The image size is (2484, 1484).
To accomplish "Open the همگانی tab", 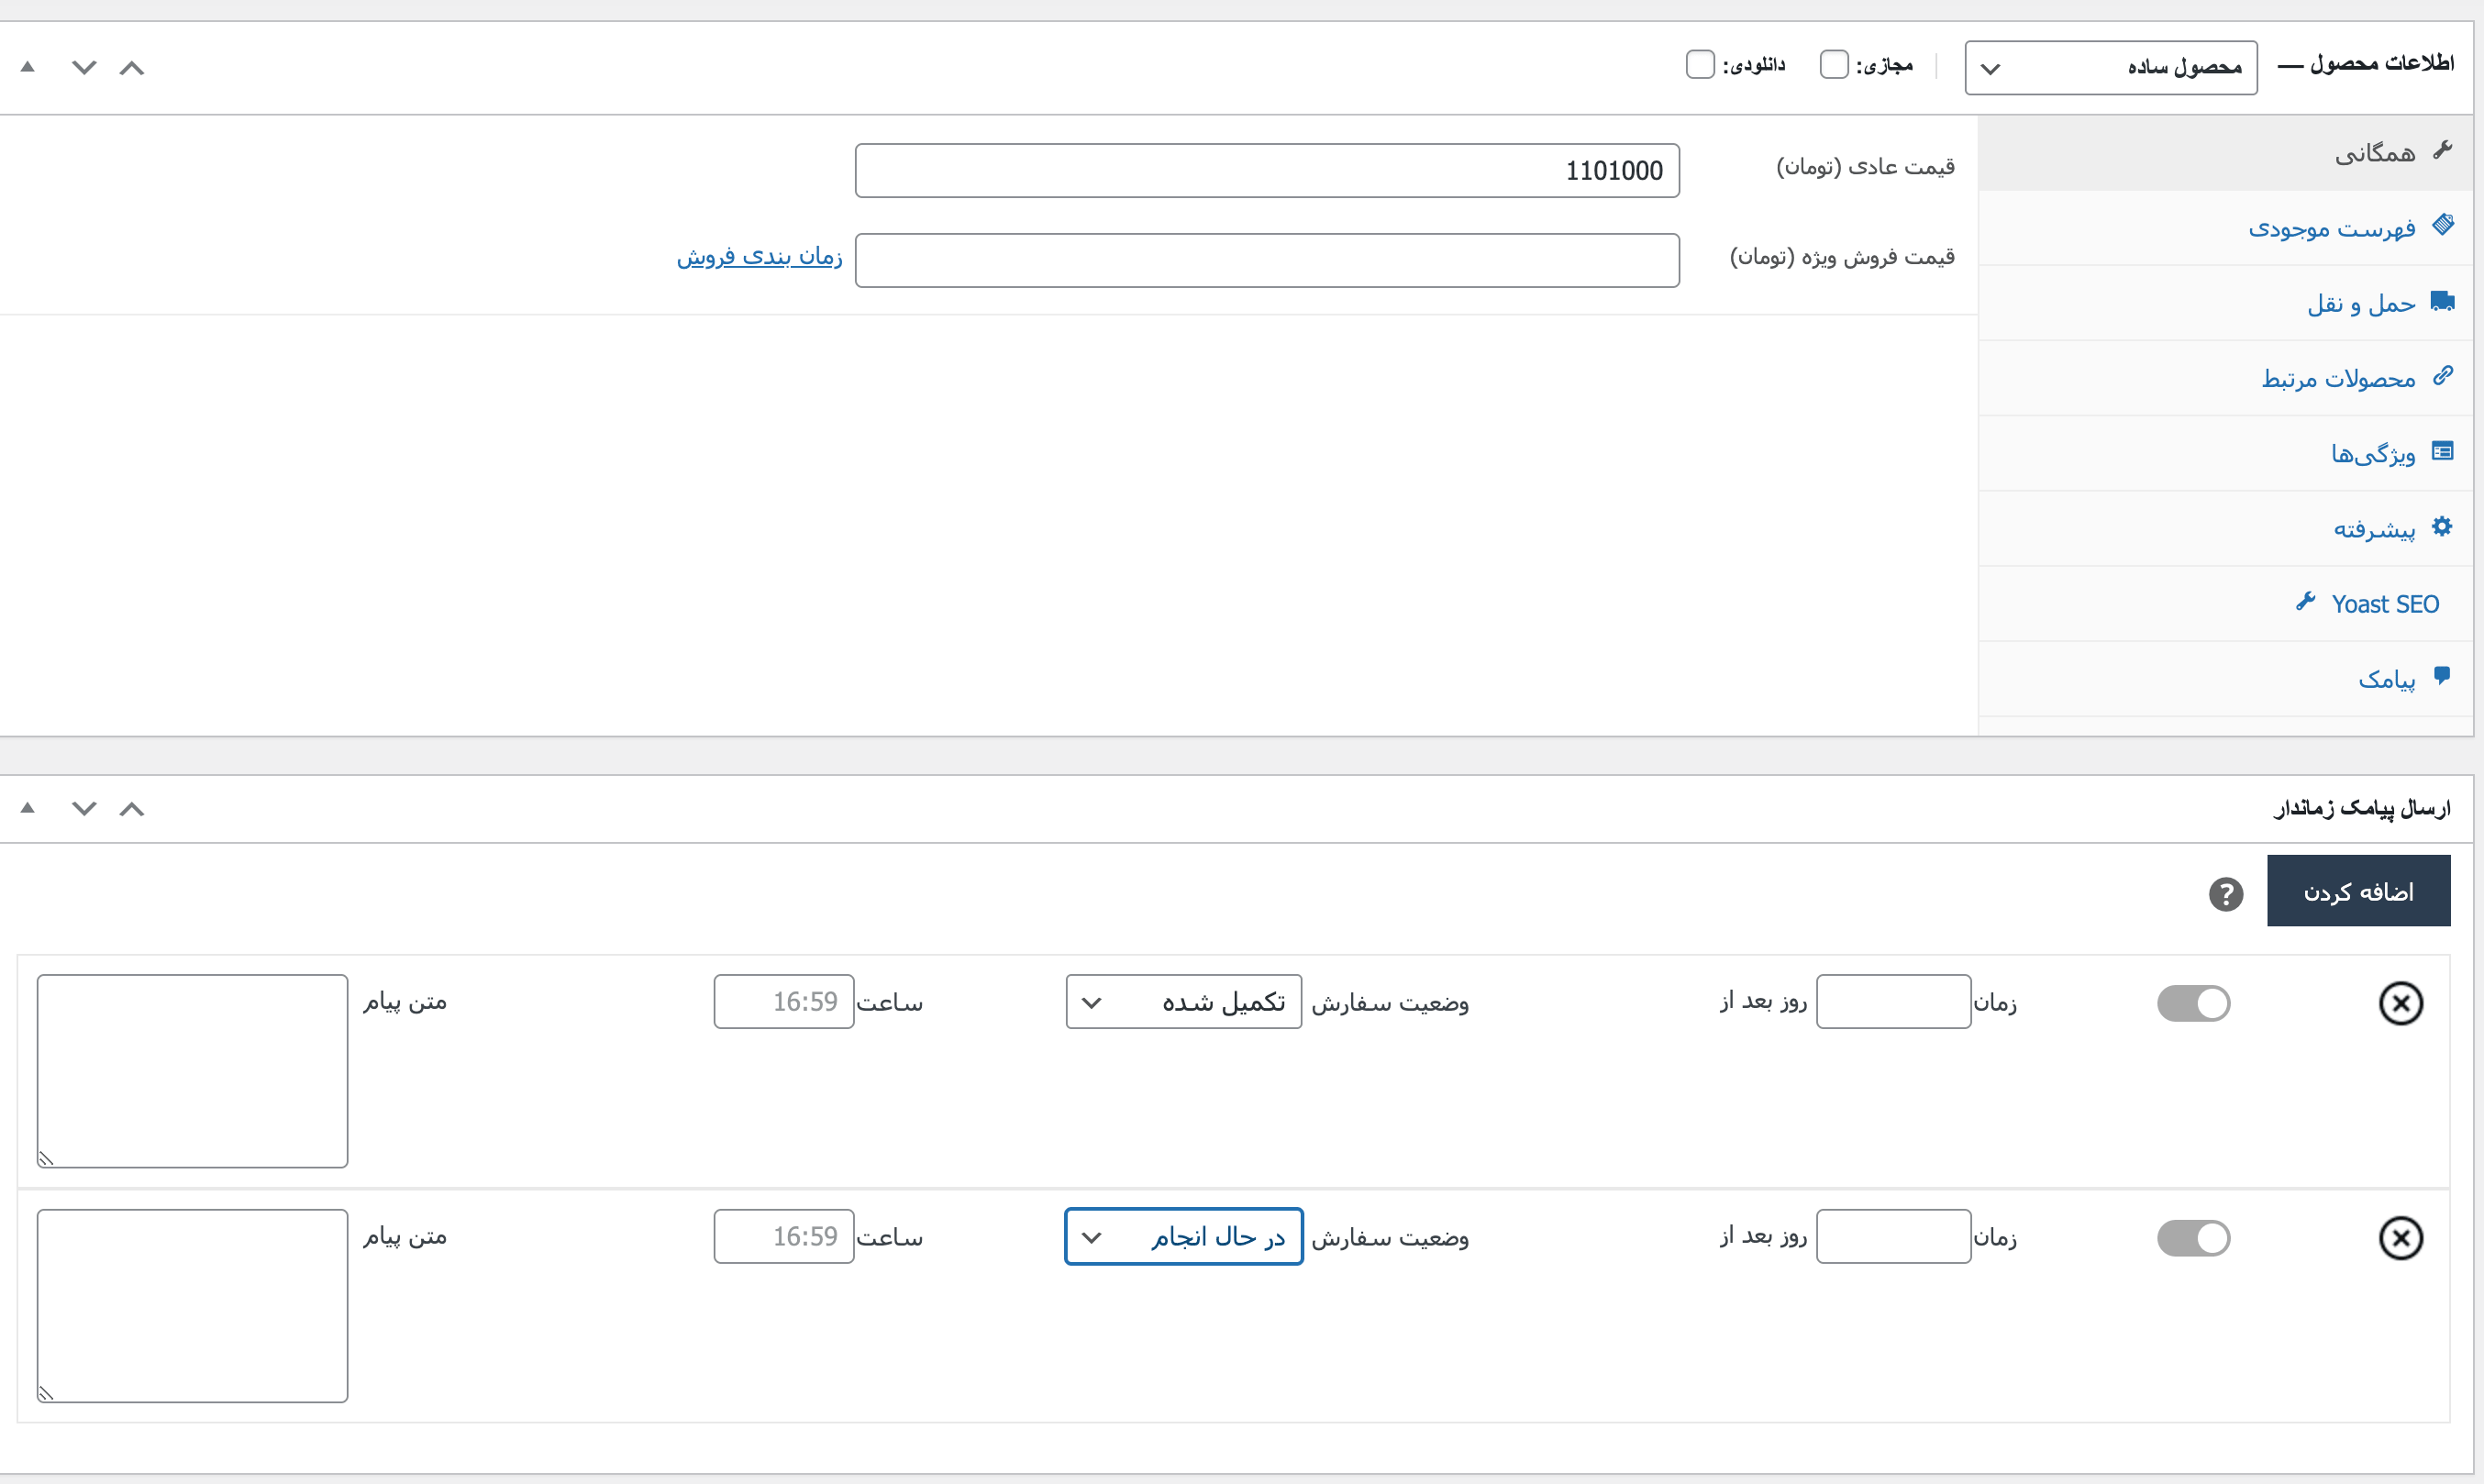I will (2226, 153).
